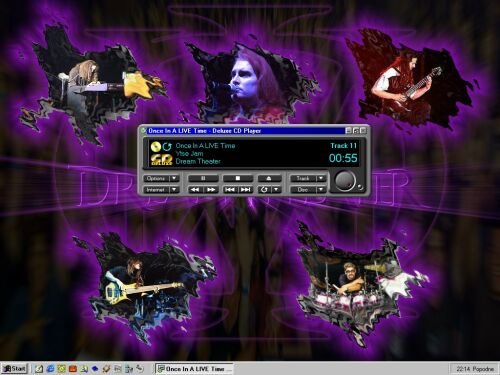Click album title 'Once In A LIVE Time' in display
The image size is (500, 375).
[205, 146]
